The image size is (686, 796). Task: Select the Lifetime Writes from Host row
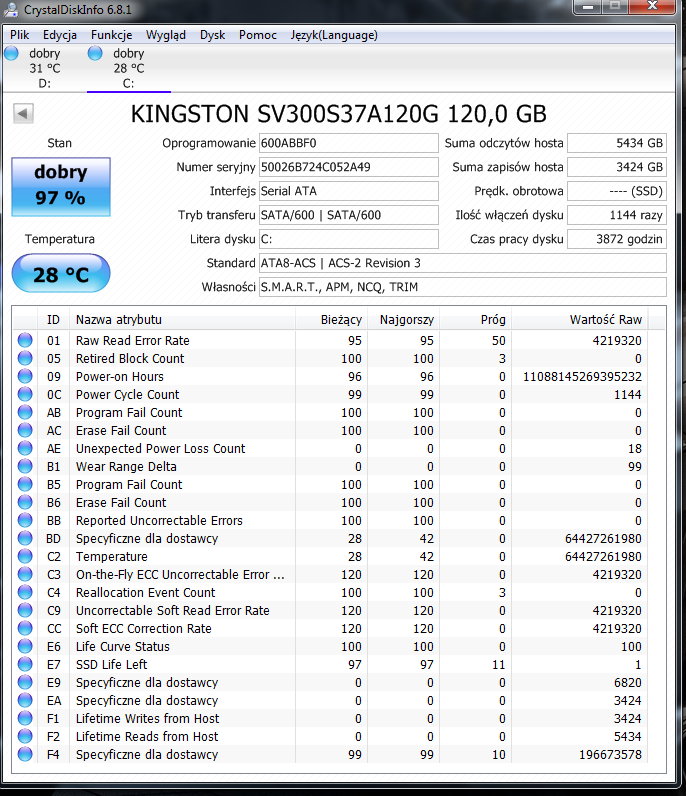tap(331, 718)
